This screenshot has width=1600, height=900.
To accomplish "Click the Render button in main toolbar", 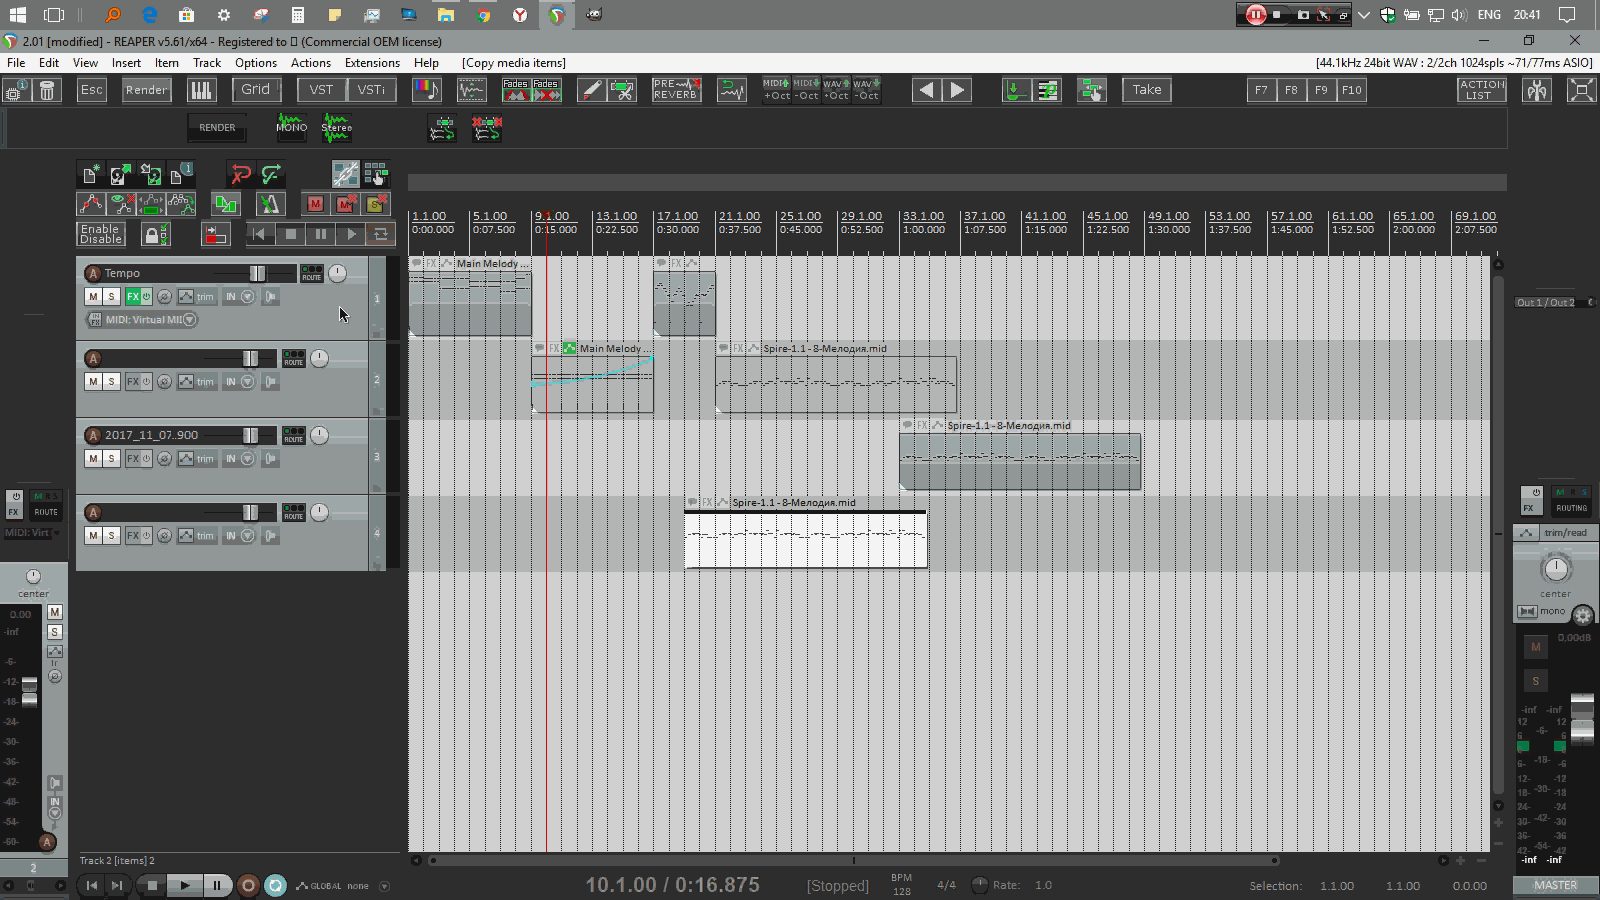I will point(146,90).
